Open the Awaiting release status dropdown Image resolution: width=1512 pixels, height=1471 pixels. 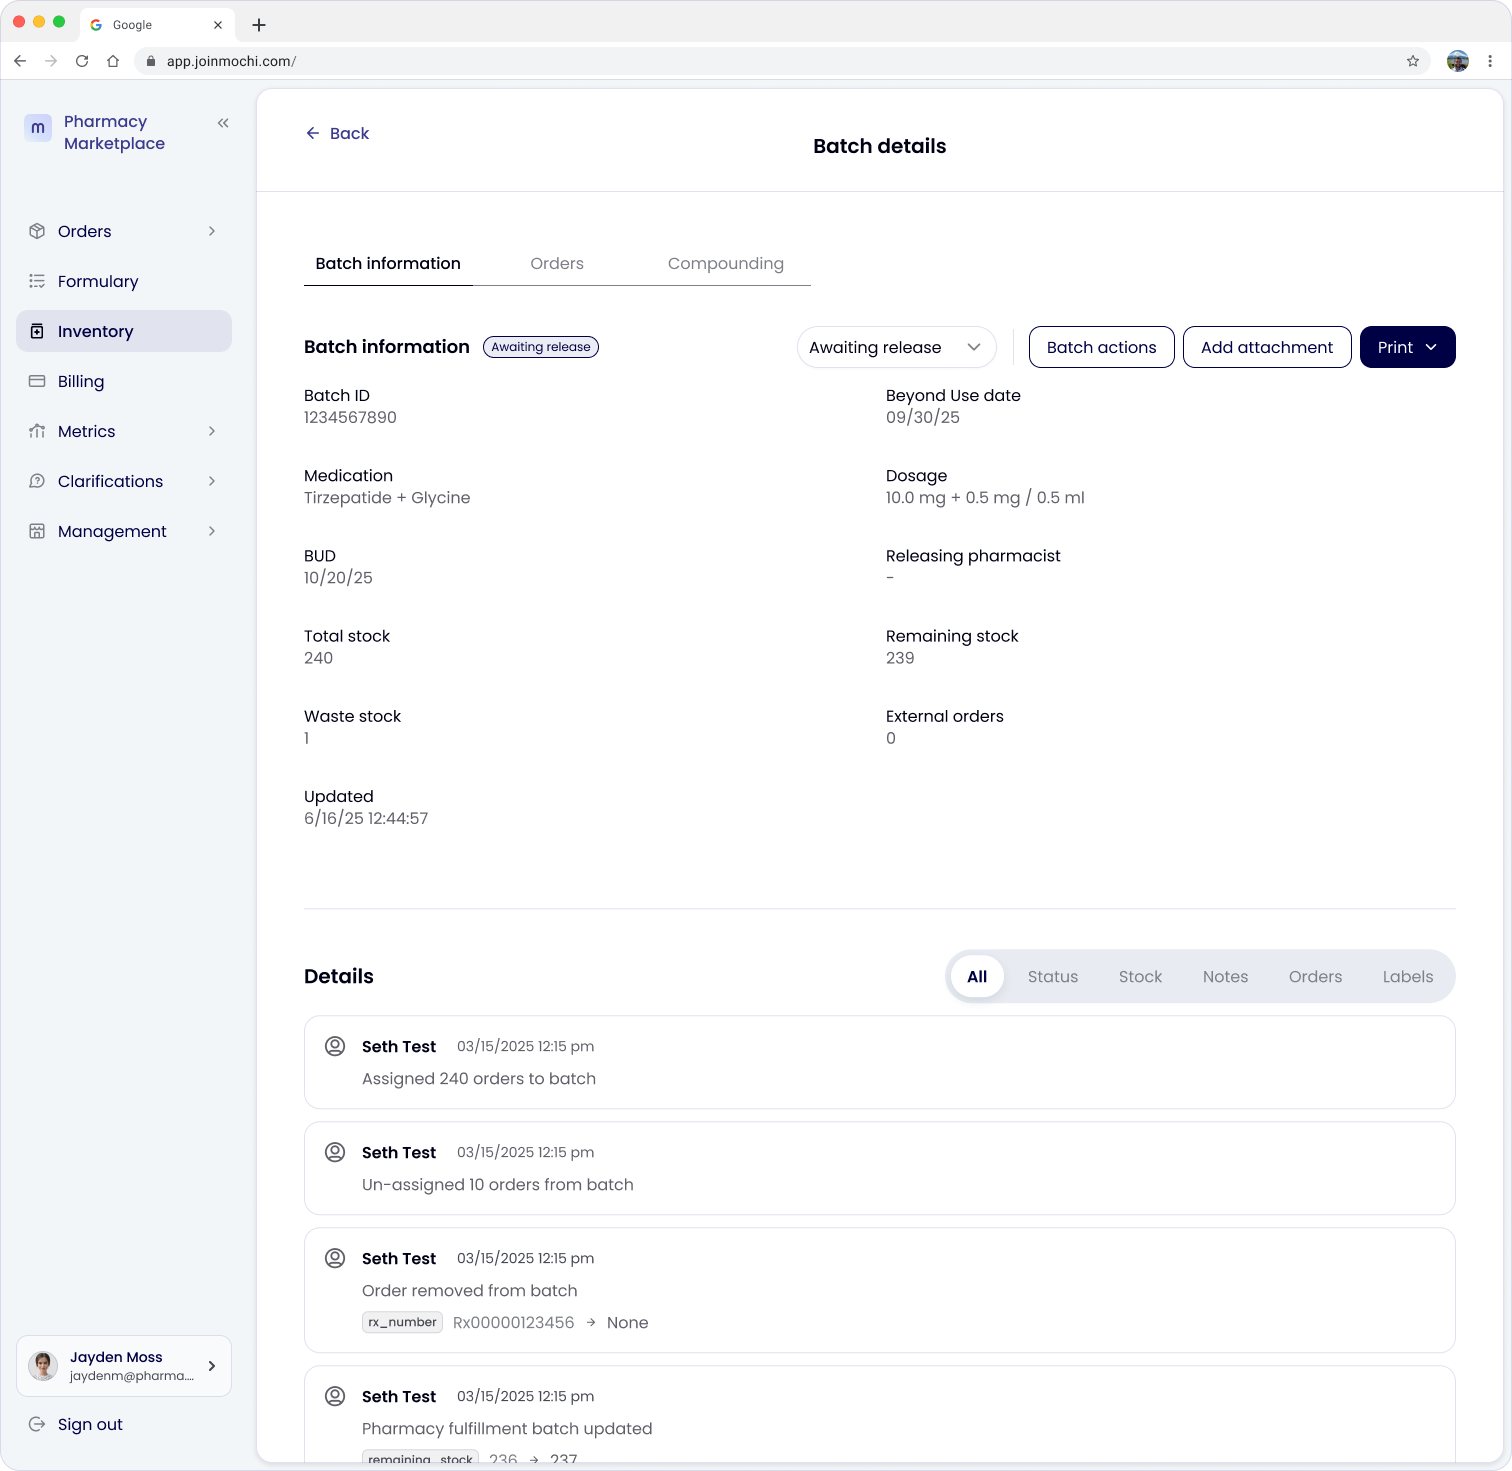[896, 347]
